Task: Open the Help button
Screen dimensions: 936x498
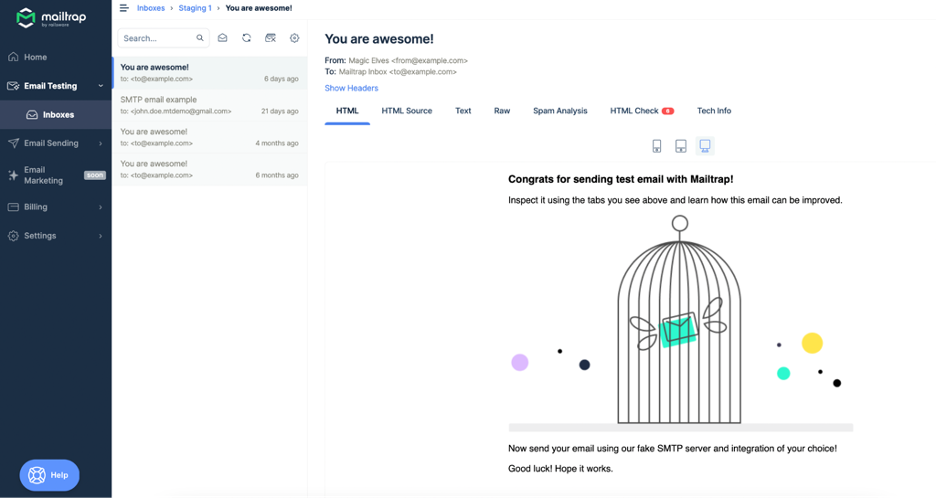Action: coord(50,475)
